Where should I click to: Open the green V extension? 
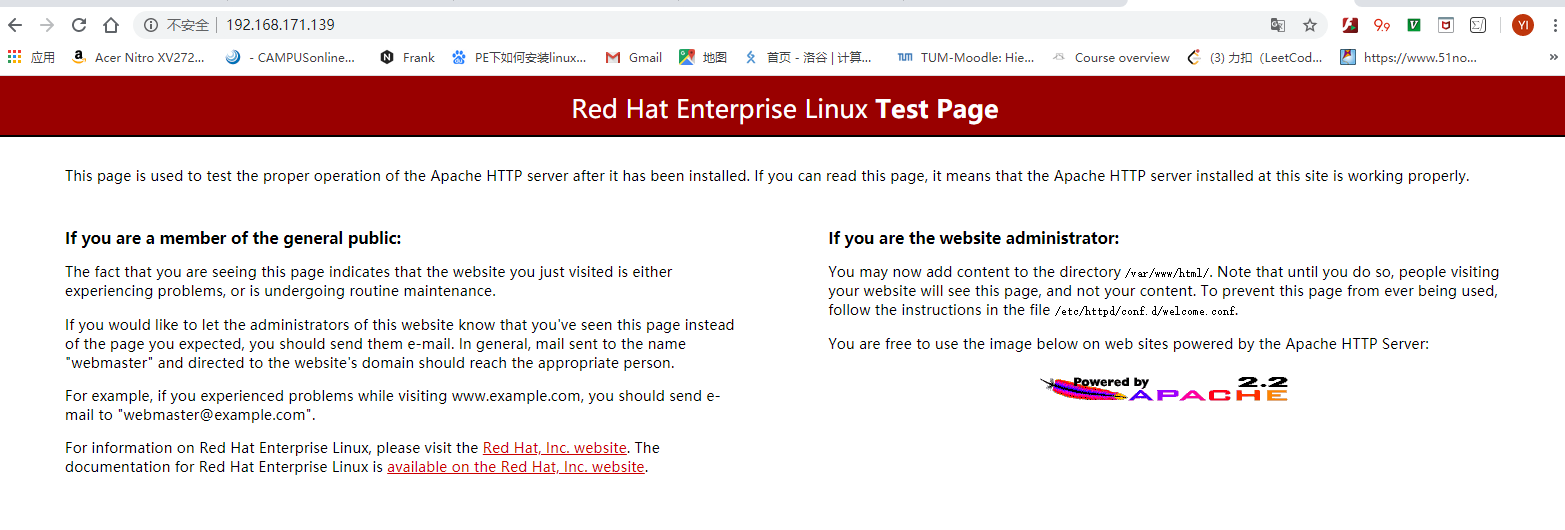[1414, 25]
